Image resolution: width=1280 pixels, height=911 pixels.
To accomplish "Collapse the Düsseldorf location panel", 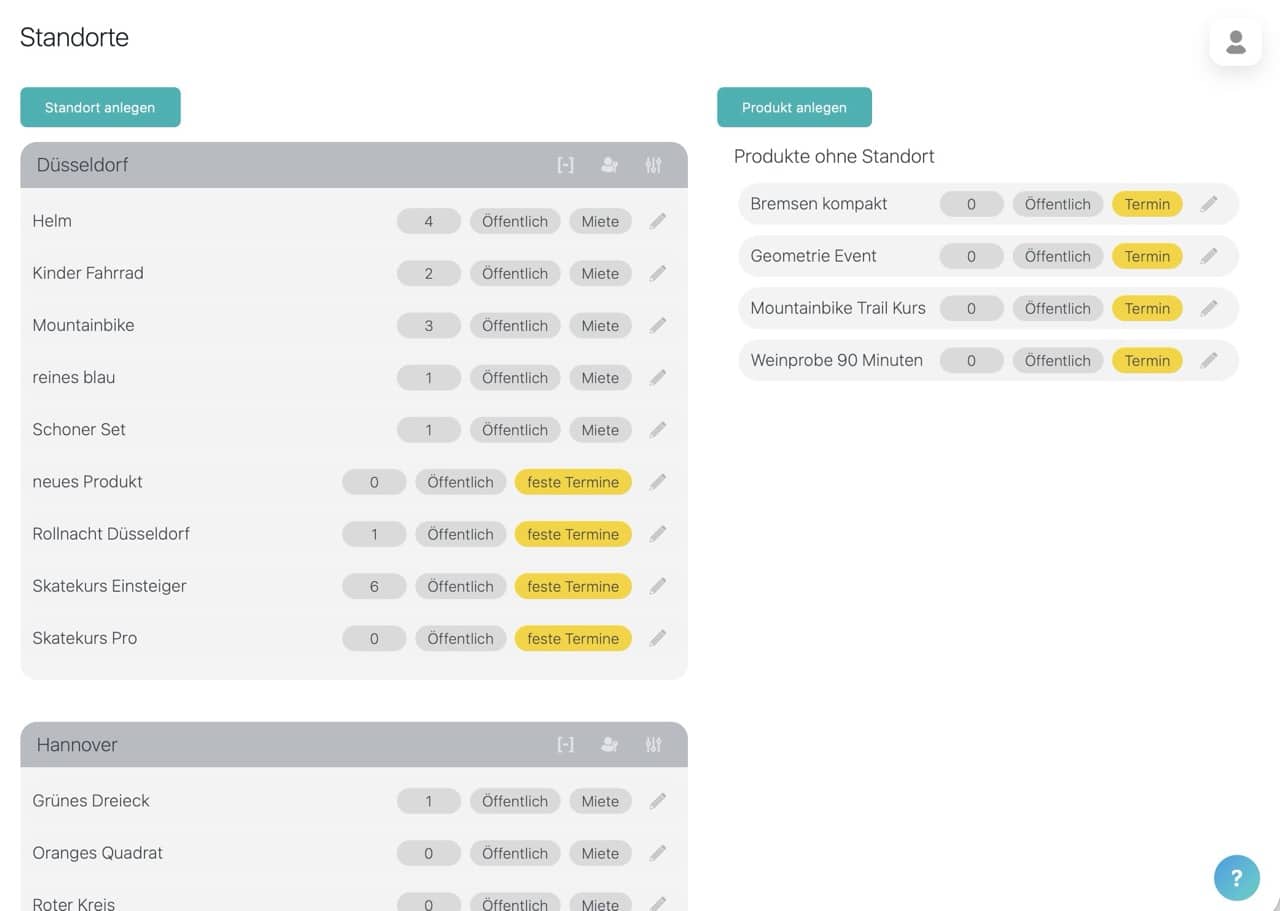I will pyautogui.click(x=565, y=165).
